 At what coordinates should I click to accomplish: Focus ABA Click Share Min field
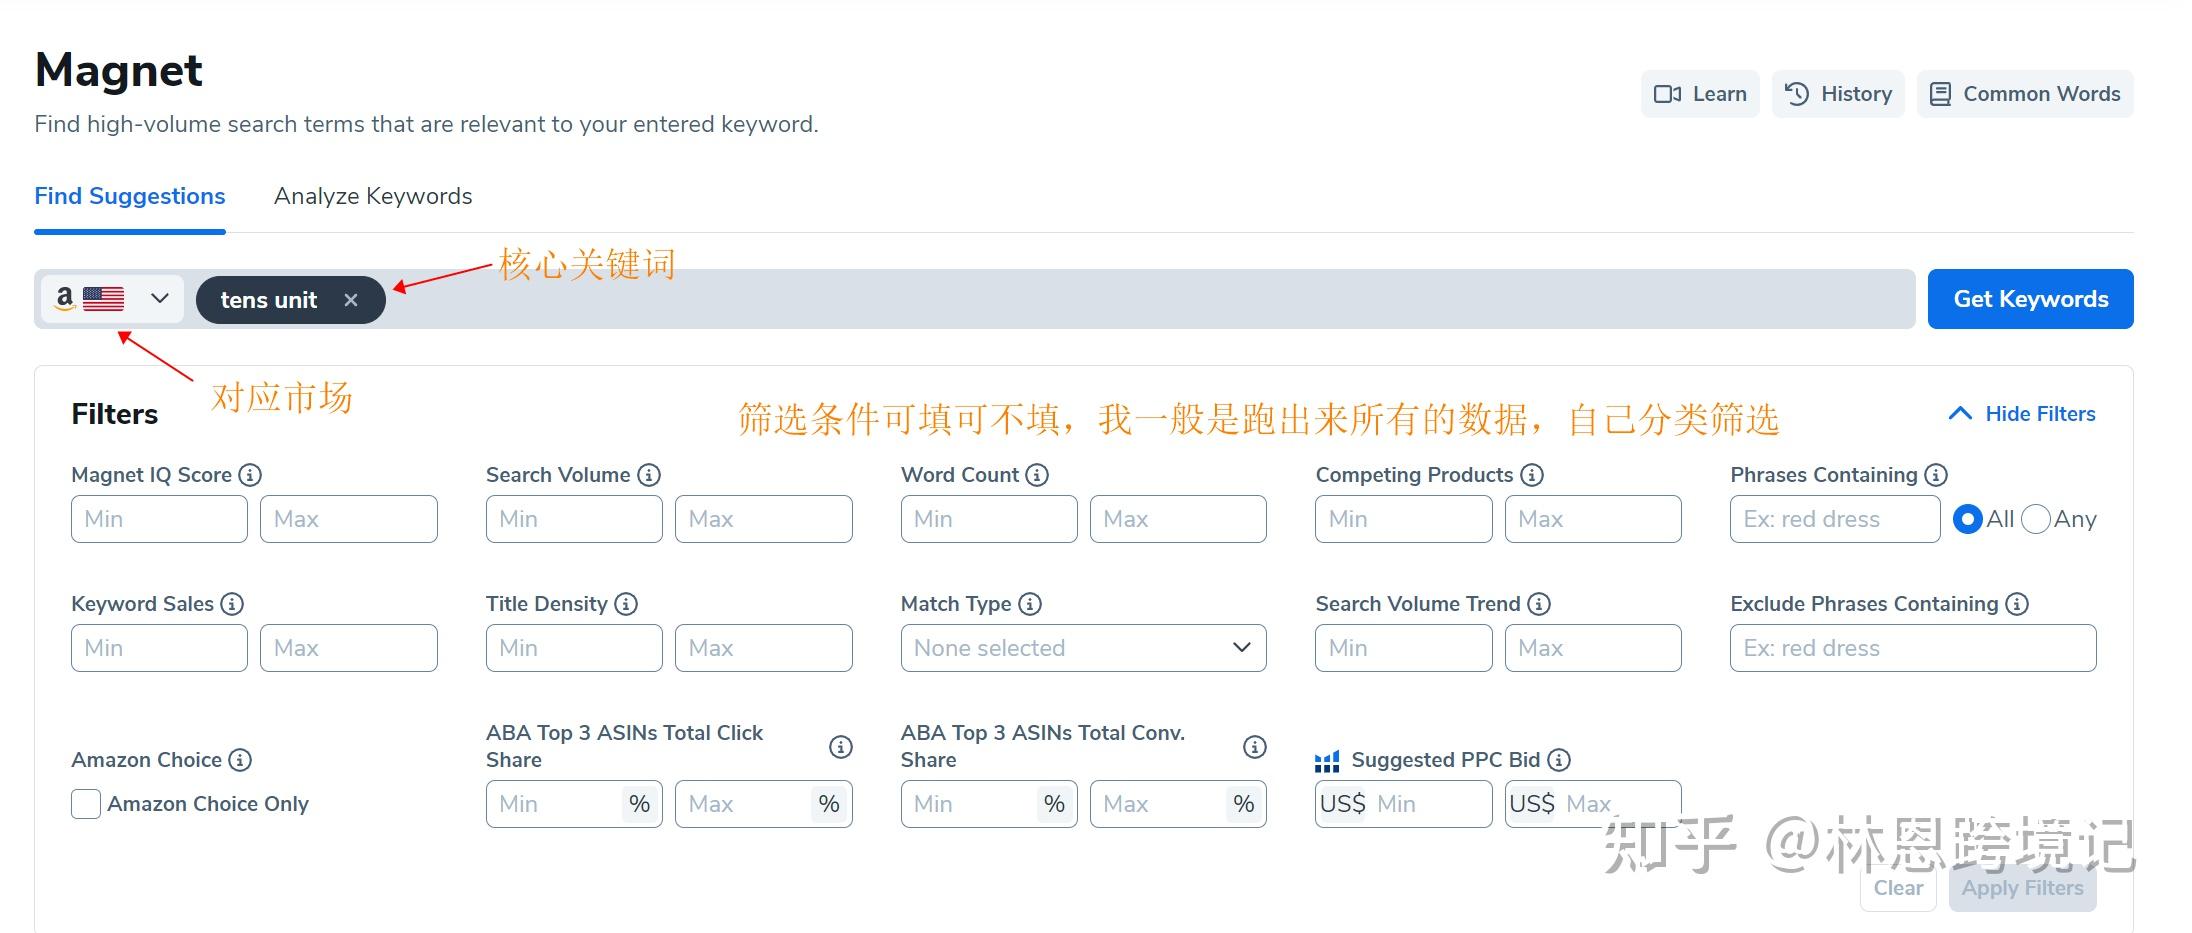click(574, 804)
